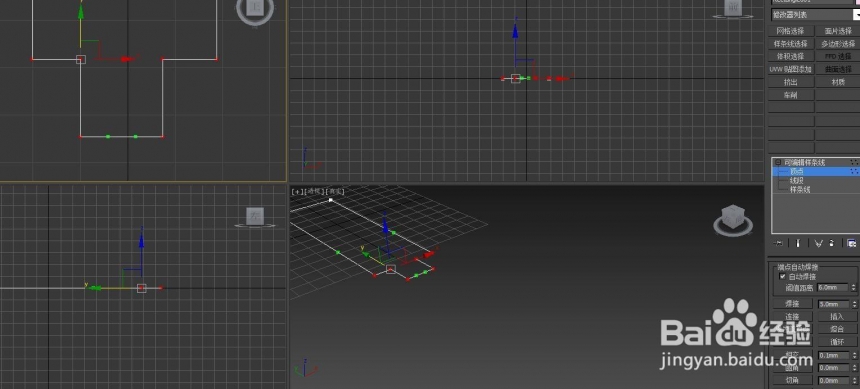Click the 体积选择 modifier button
The height and width of the screenshot is (389, 860).
click(790, 56)
